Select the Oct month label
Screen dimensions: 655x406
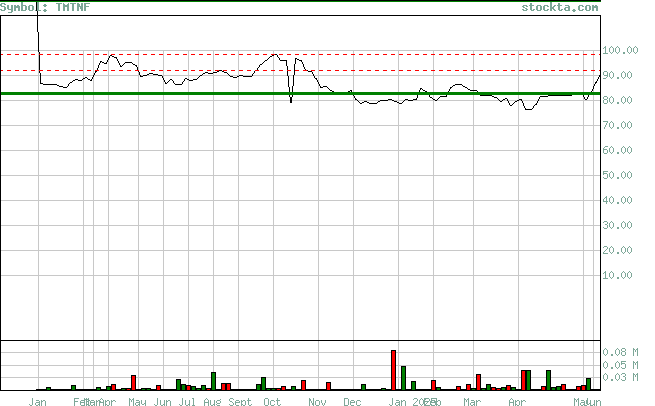point(272,402)
